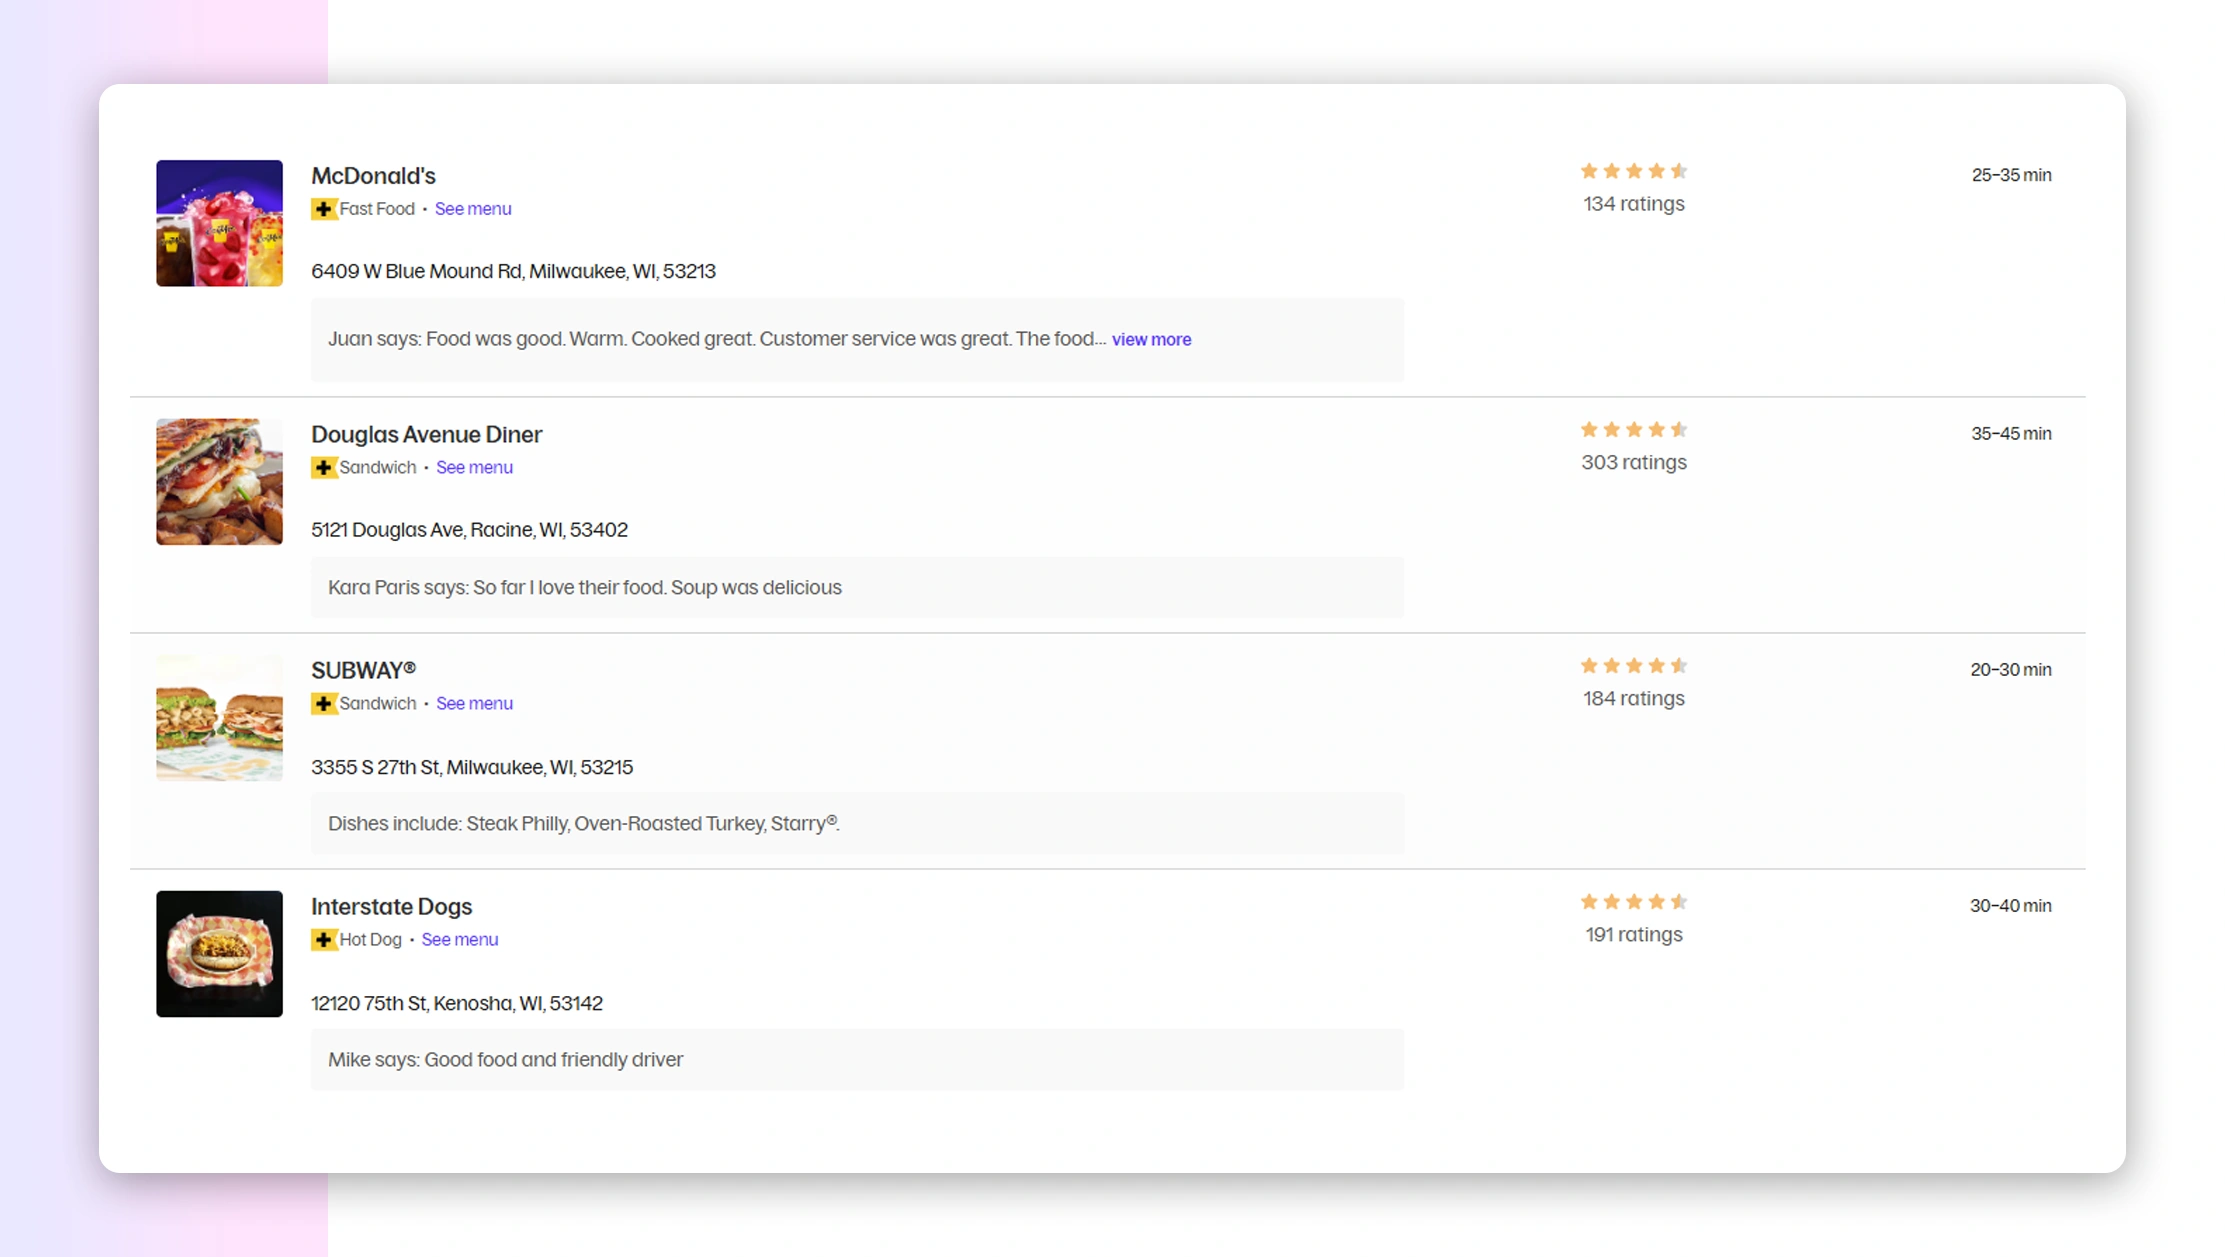Viewport: 2225px width, 1257px height.
Task: Open Douglas Avenue Diner See menu link
Action: 474,467
